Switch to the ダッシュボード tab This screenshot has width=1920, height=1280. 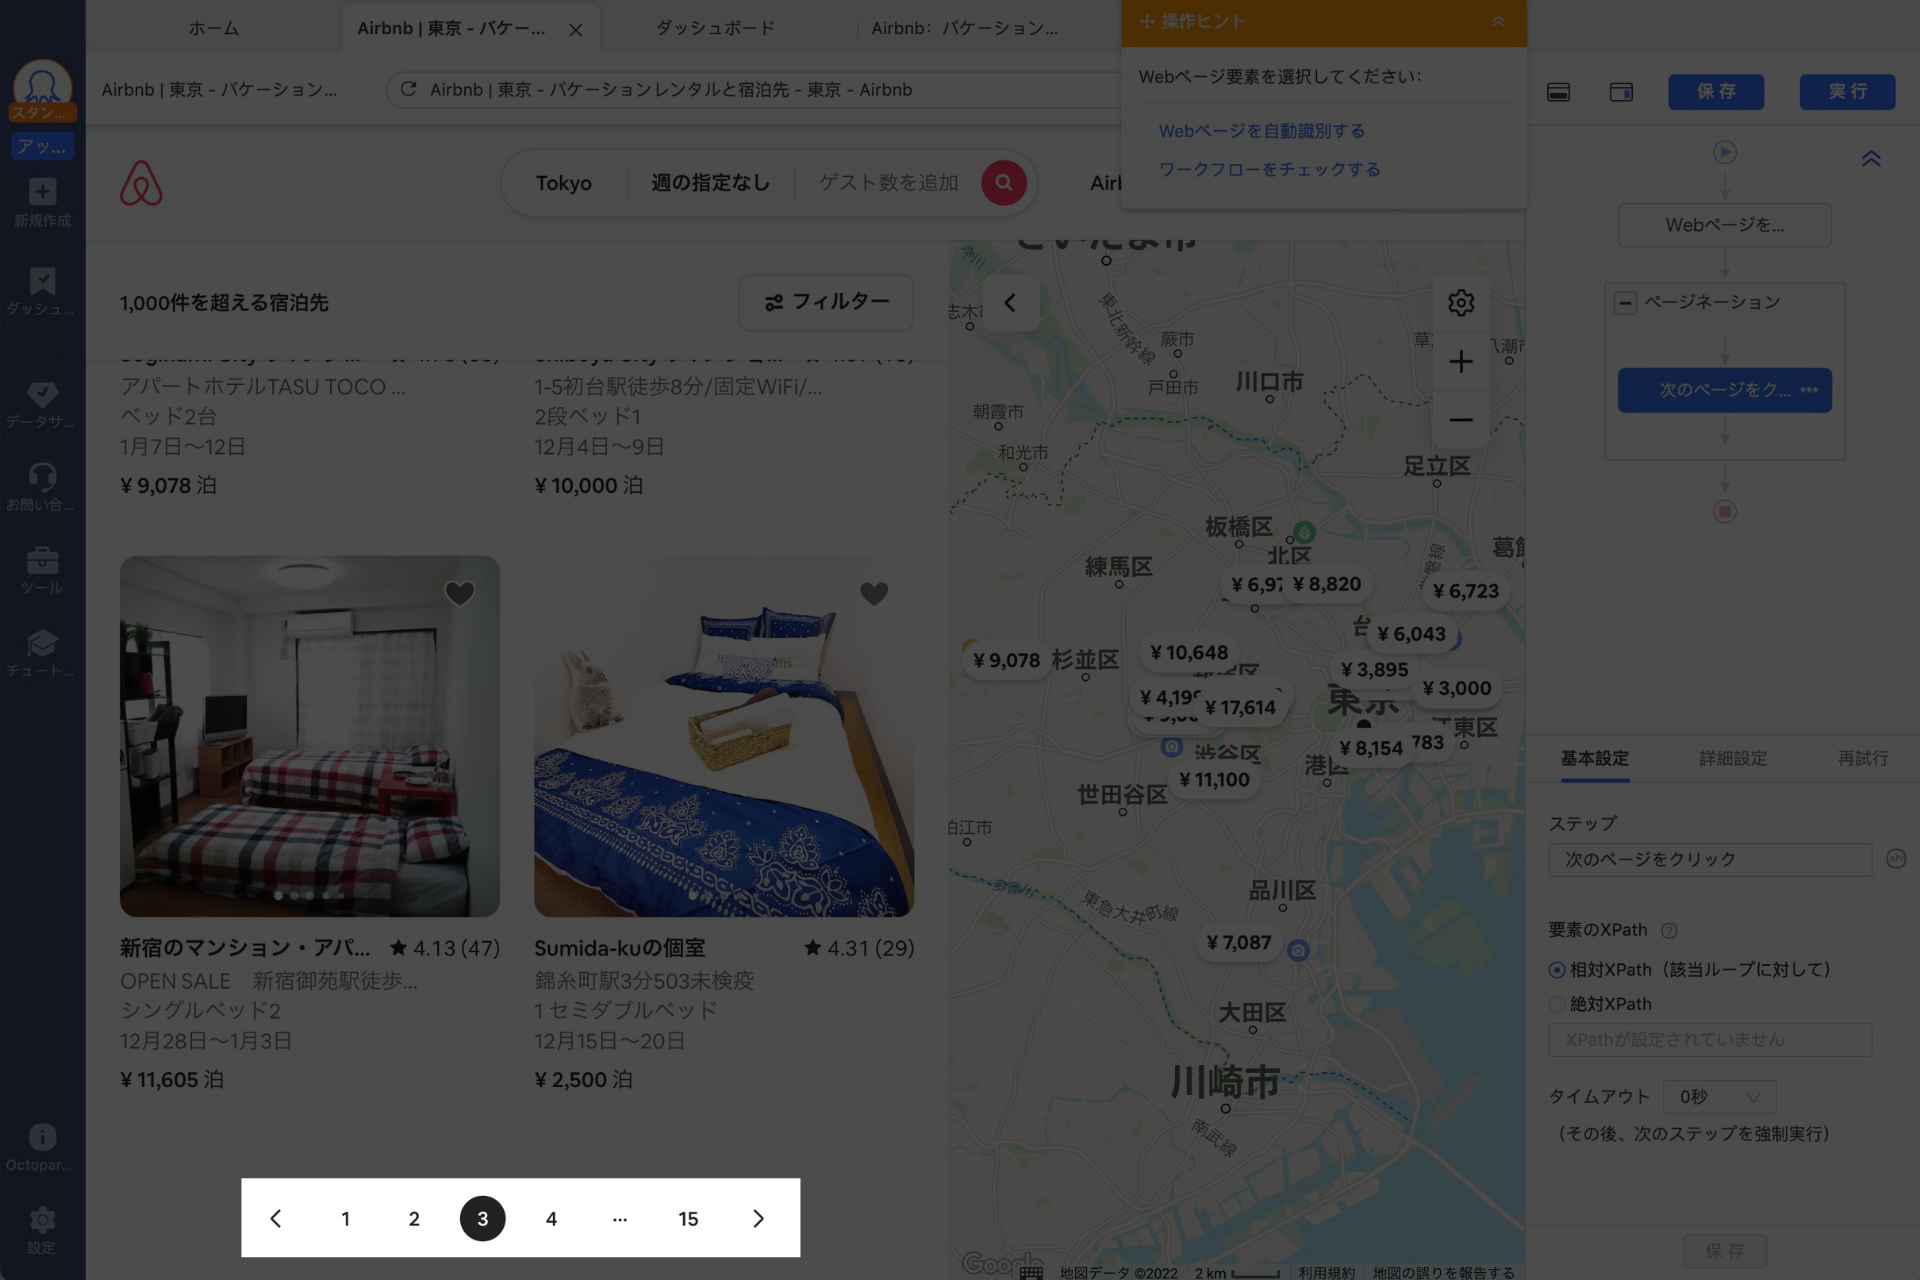click(x=716, y=28)
